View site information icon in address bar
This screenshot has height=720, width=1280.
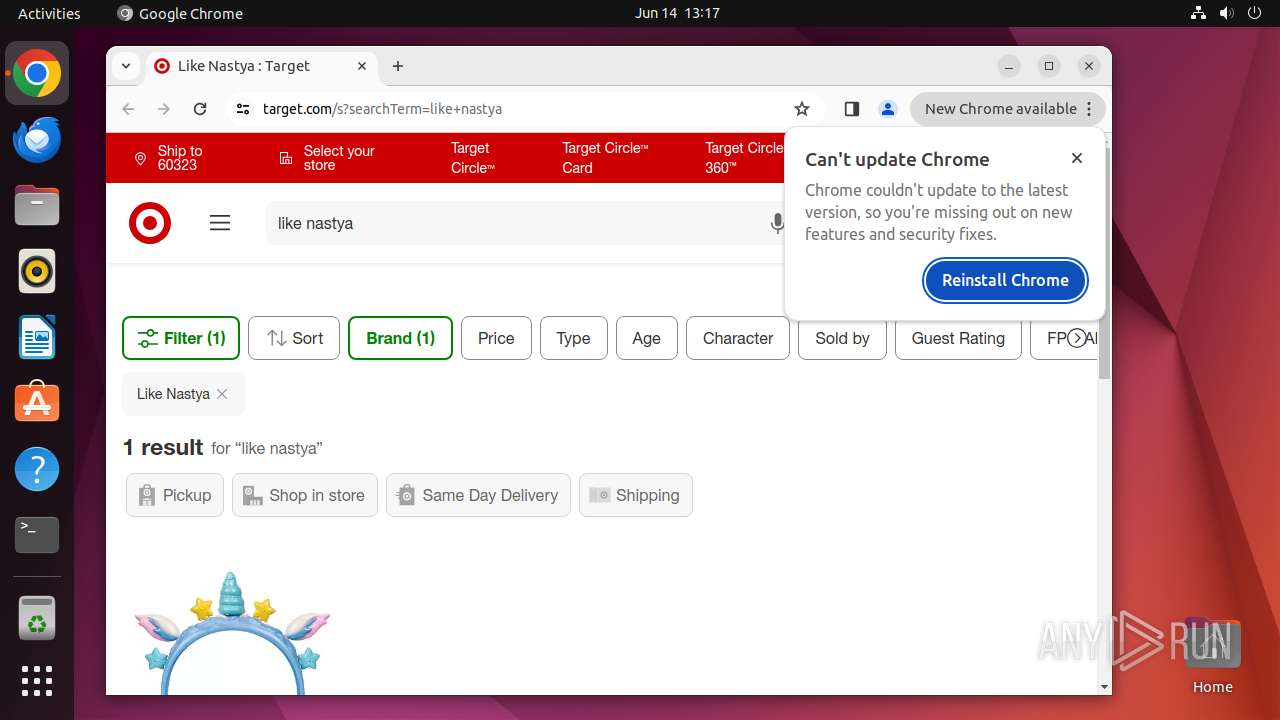coord(243,109)
